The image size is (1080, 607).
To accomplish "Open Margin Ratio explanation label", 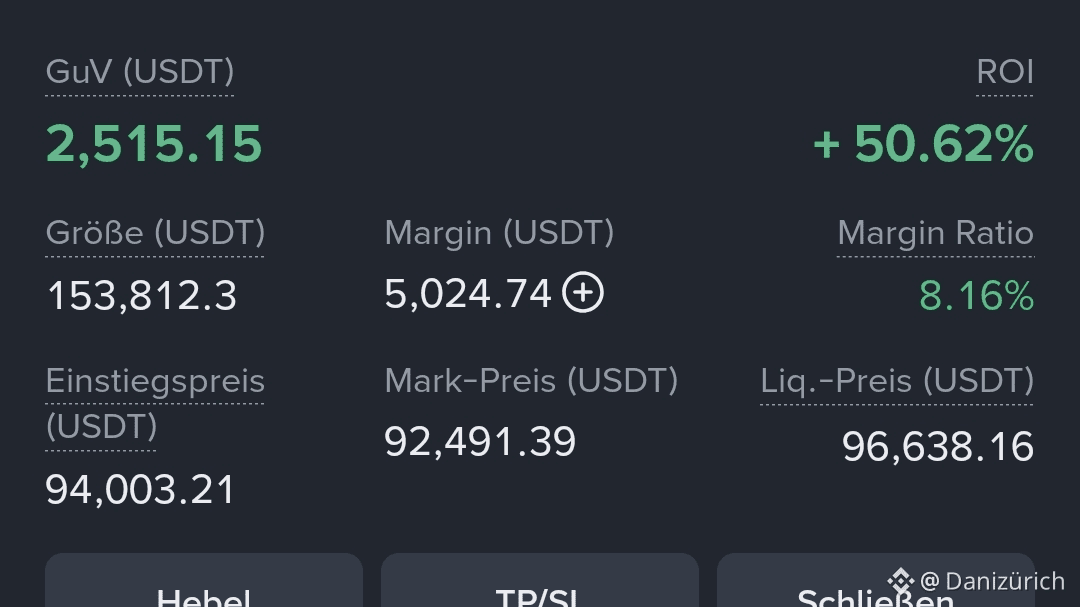I will point(935,233).
